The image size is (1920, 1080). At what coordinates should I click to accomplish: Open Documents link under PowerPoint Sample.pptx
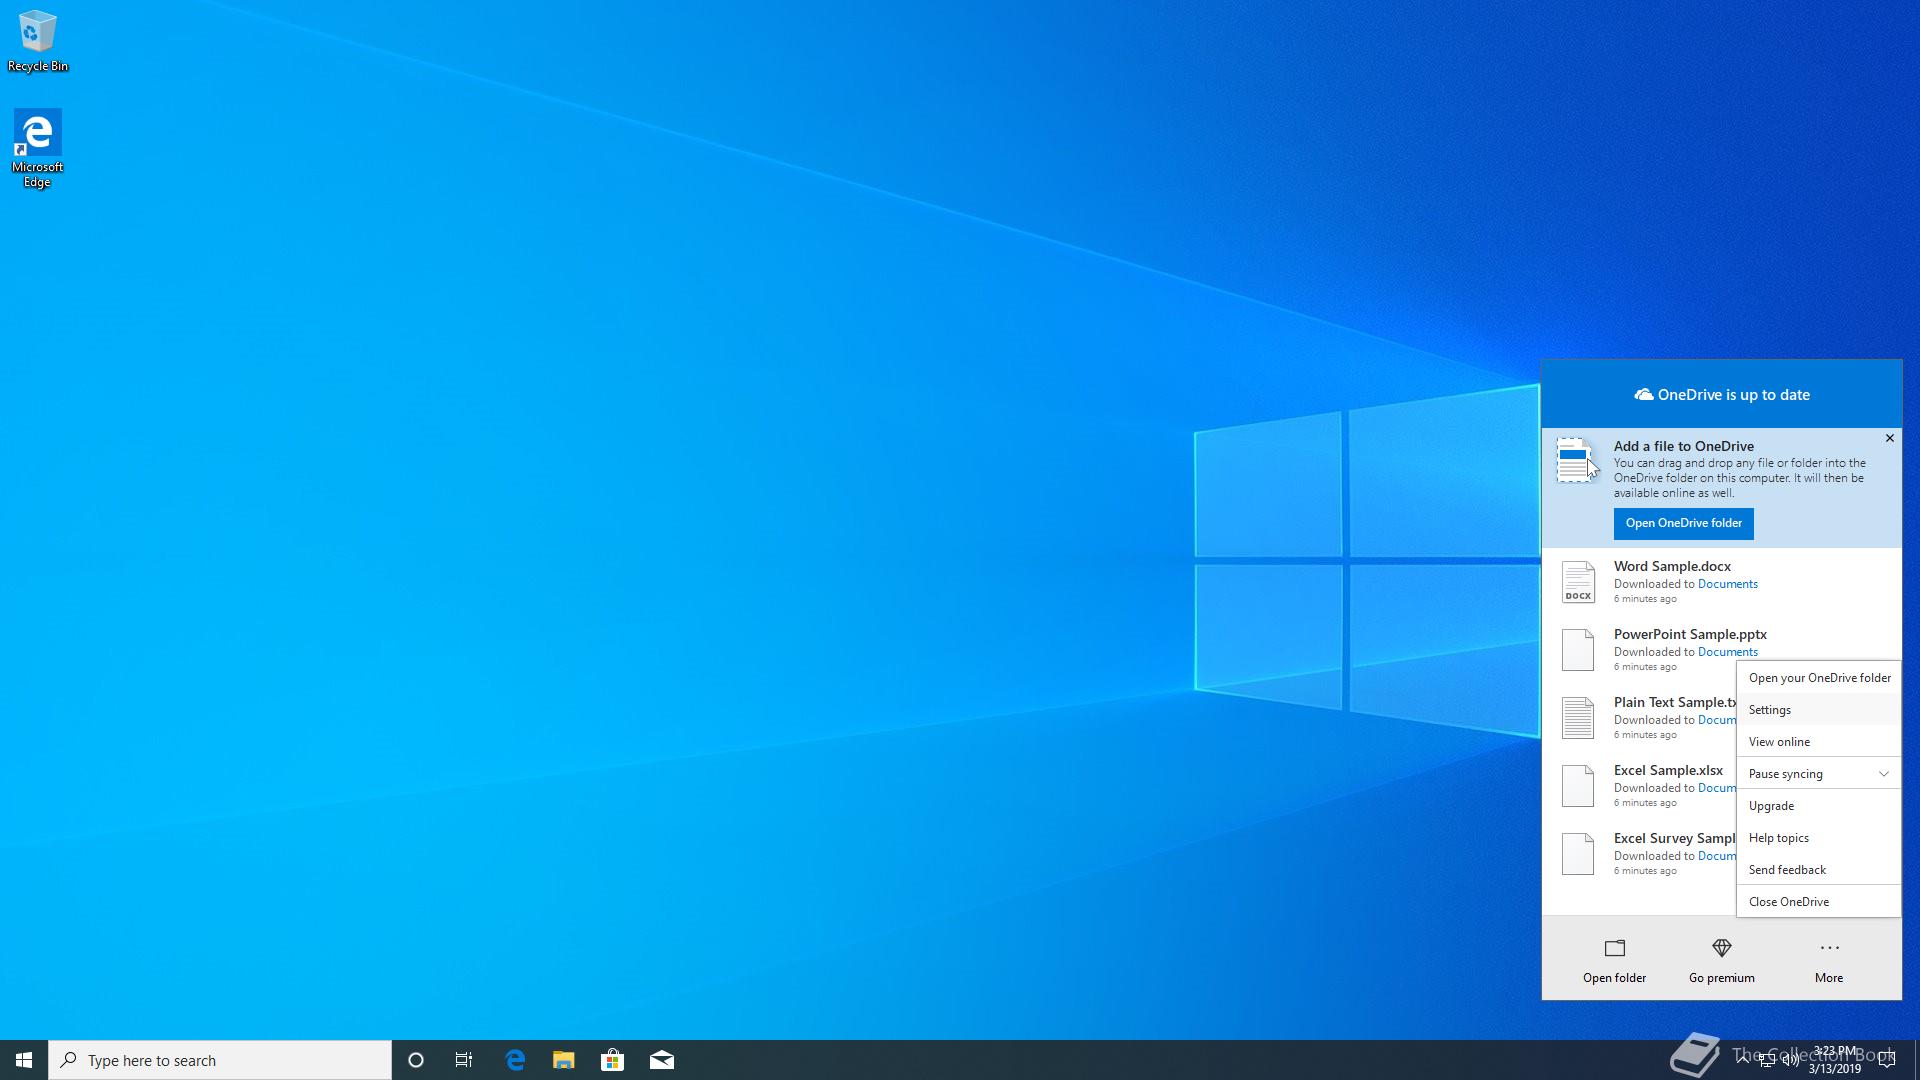pos(1727,652)
